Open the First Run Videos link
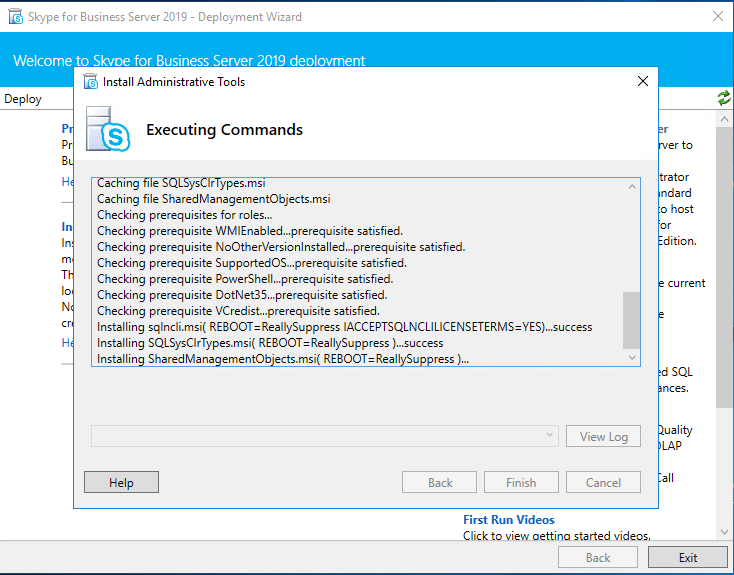 pos(509,520)
